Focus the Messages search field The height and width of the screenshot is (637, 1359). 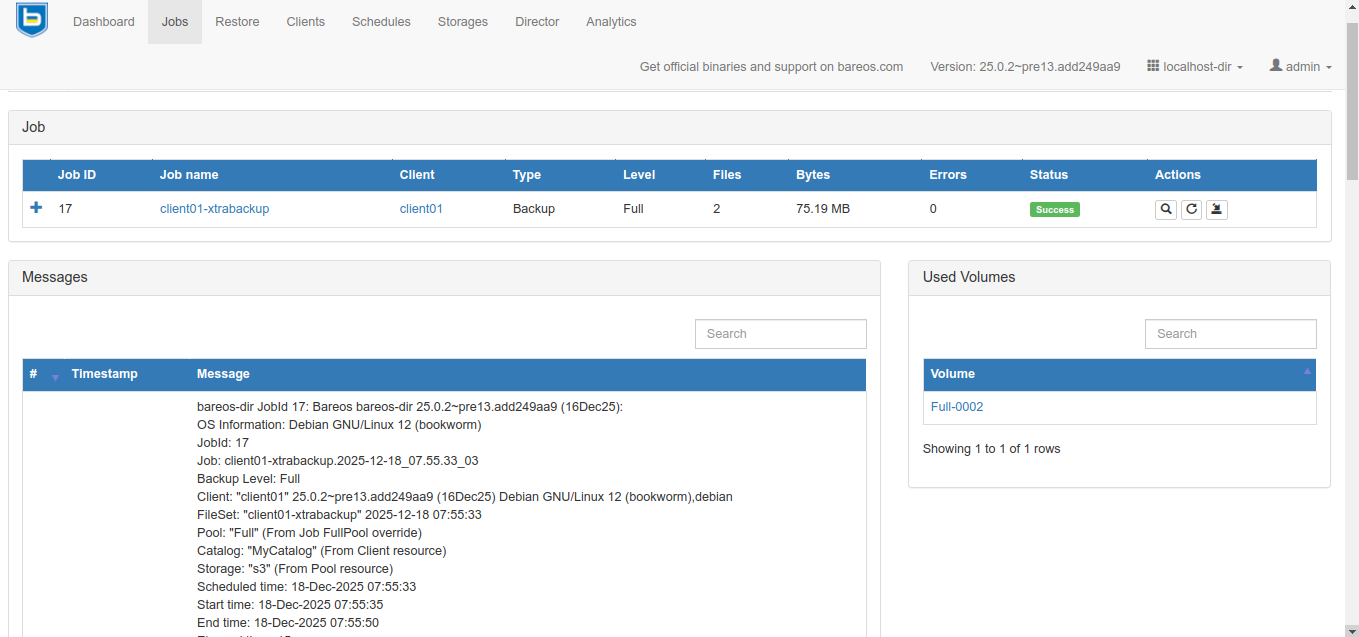781,334
